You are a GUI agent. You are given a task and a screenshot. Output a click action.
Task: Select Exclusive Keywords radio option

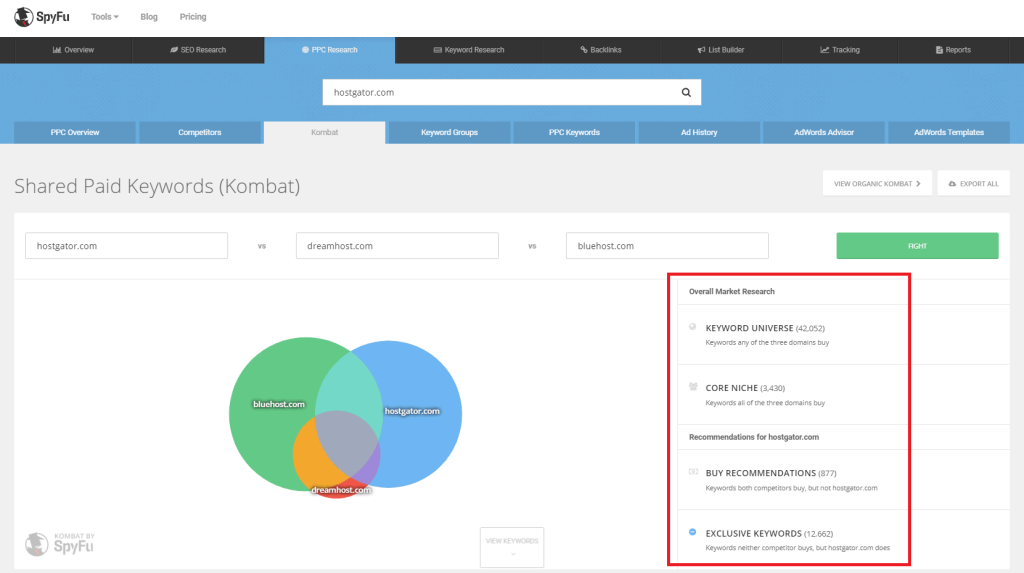(692, 532)
